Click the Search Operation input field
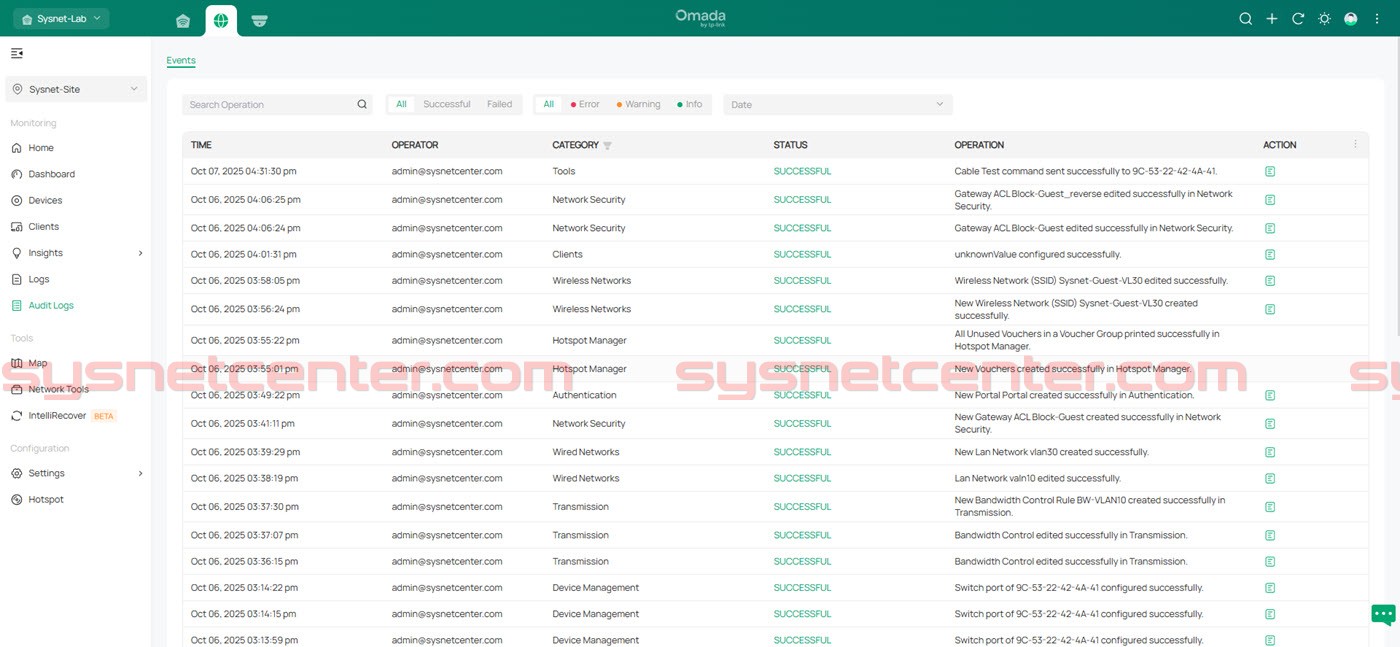This screenshot has height=647, width=1400. pos(268,104)
